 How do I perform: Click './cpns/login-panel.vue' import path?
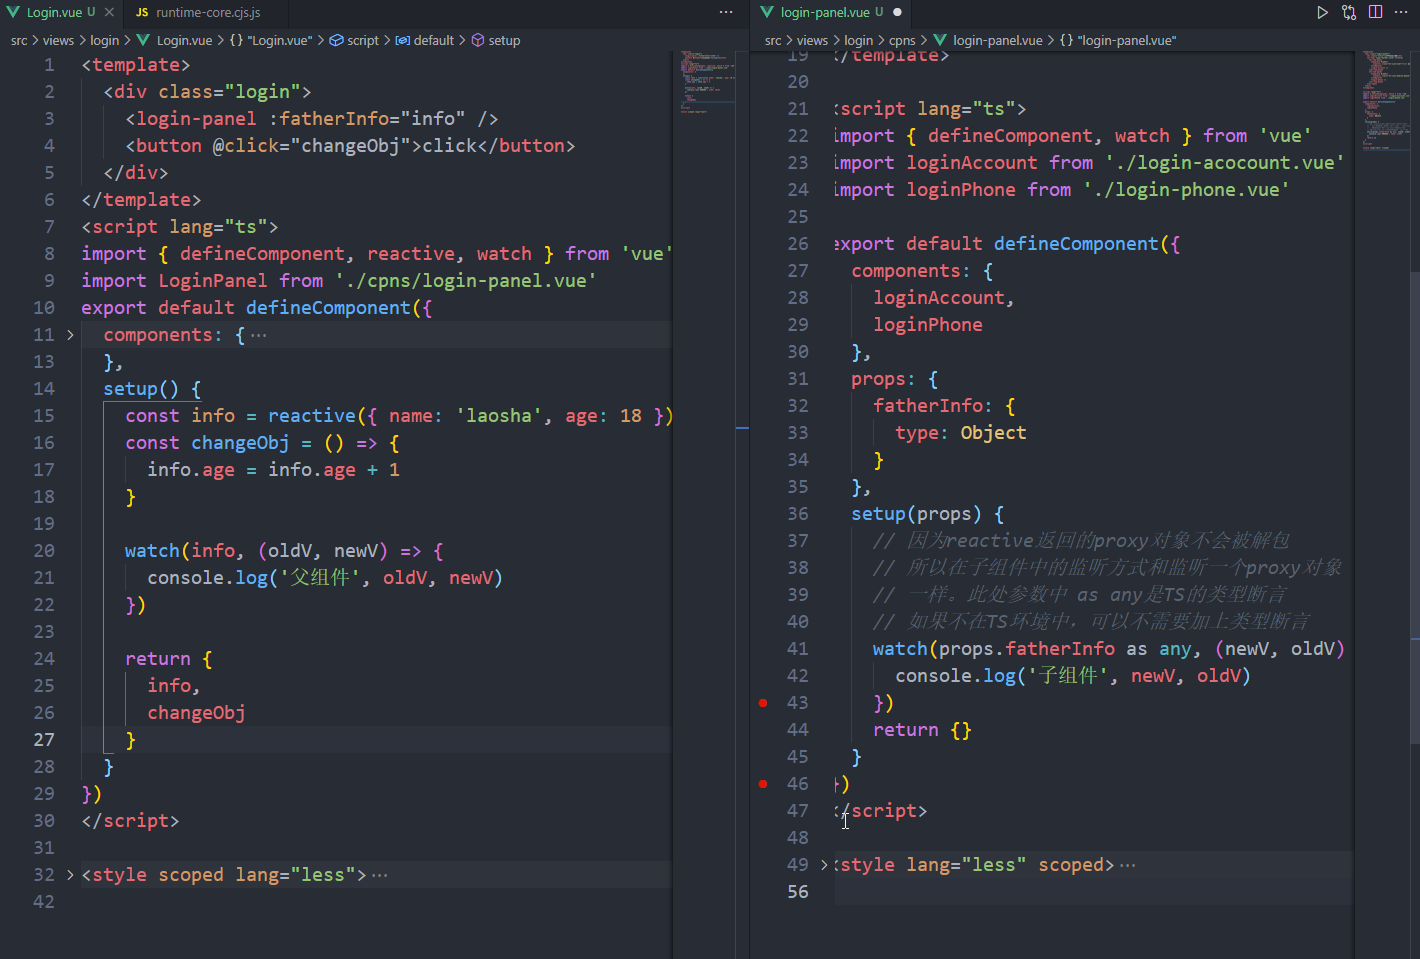tap(465, 281)
